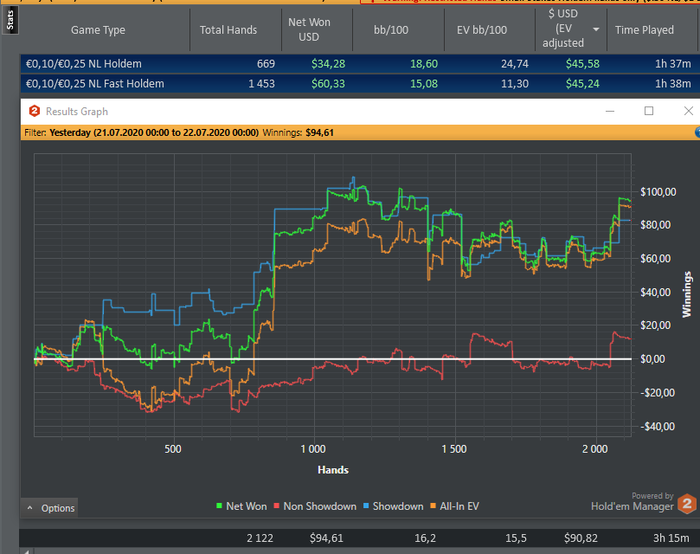This screenshot has width=700, height=554.
Task: Click the 1h 38m time played cell
Action: pyautogui.click(x=673, y=83)
